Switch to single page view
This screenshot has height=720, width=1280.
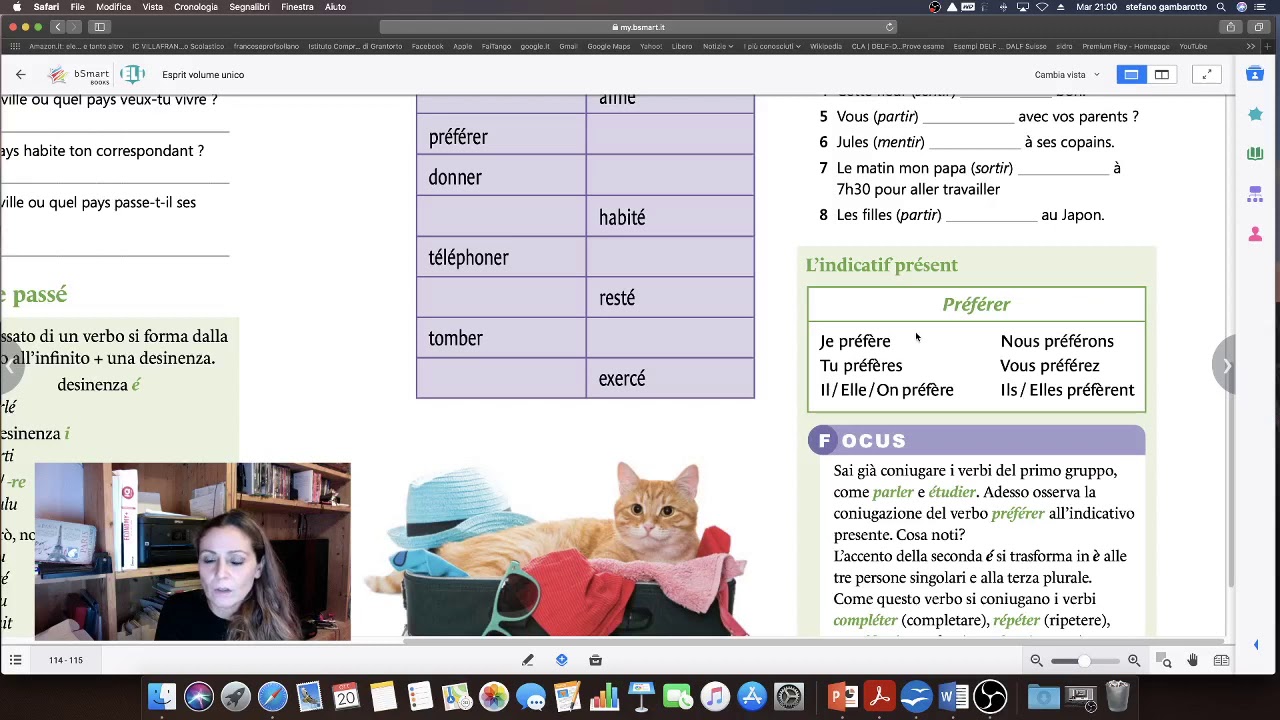tap(1131, 74)
